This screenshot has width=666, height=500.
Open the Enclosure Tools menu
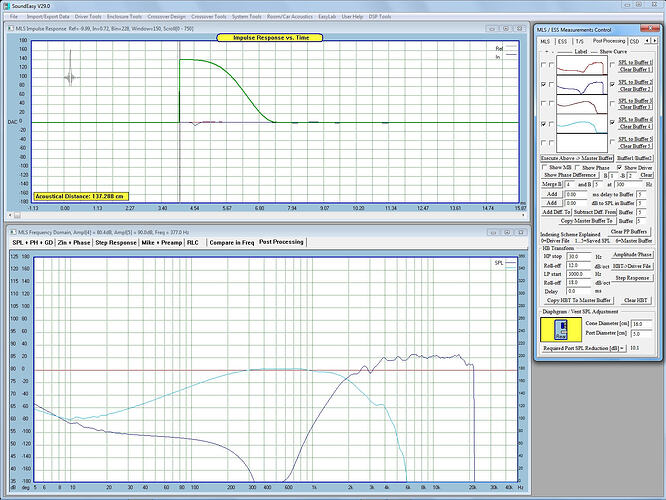click(121, 17)
